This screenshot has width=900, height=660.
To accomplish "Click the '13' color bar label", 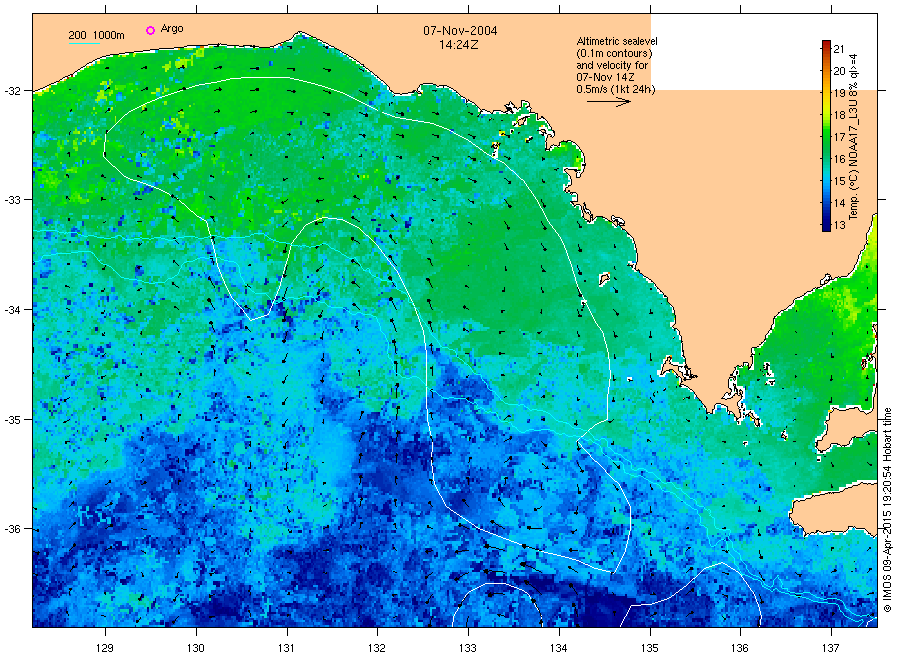I will 839,225.
